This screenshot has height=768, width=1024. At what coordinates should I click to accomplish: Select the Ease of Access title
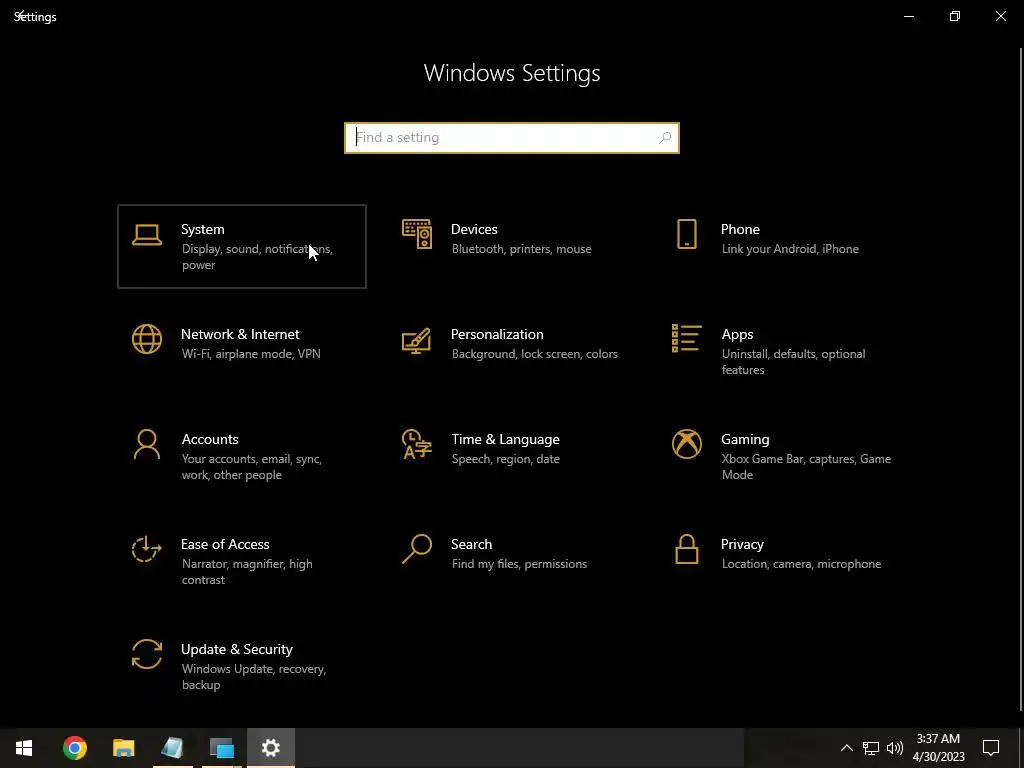[225, 545]
